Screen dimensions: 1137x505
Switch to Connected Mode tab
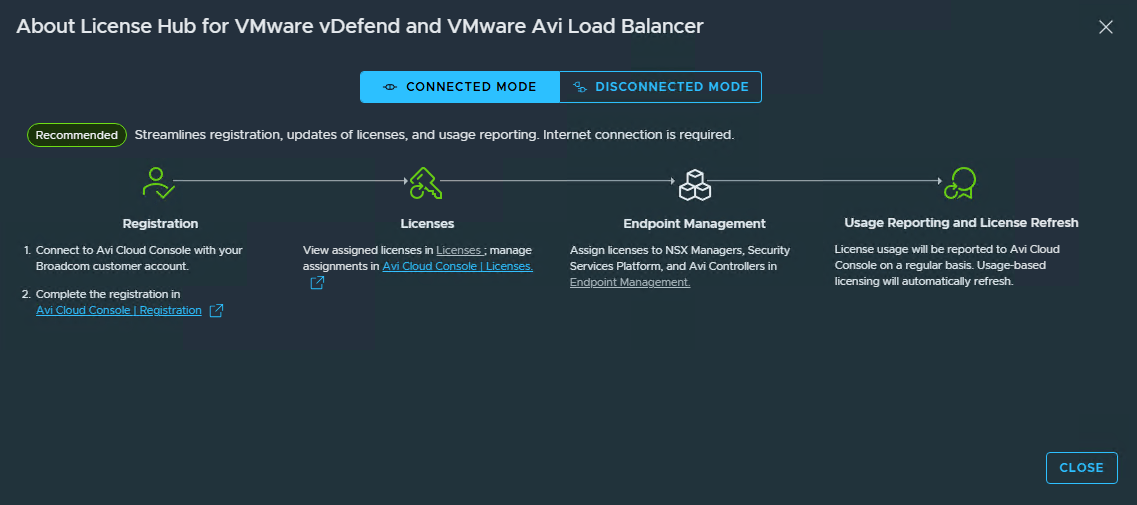(460, 87)
